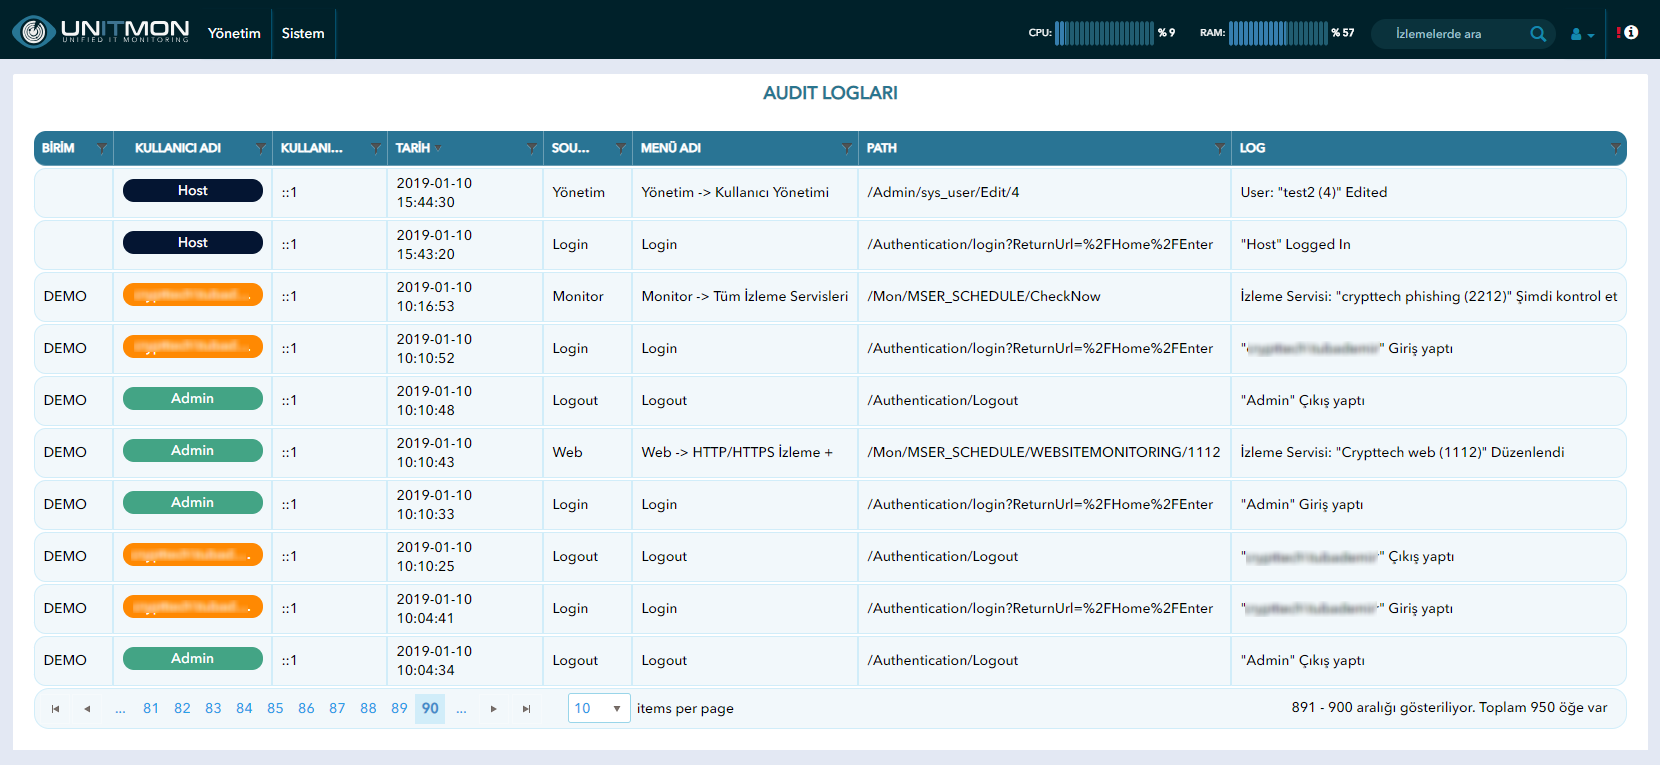Click the alert info icon
1660x765 pixels.
tap(1628, 33)
